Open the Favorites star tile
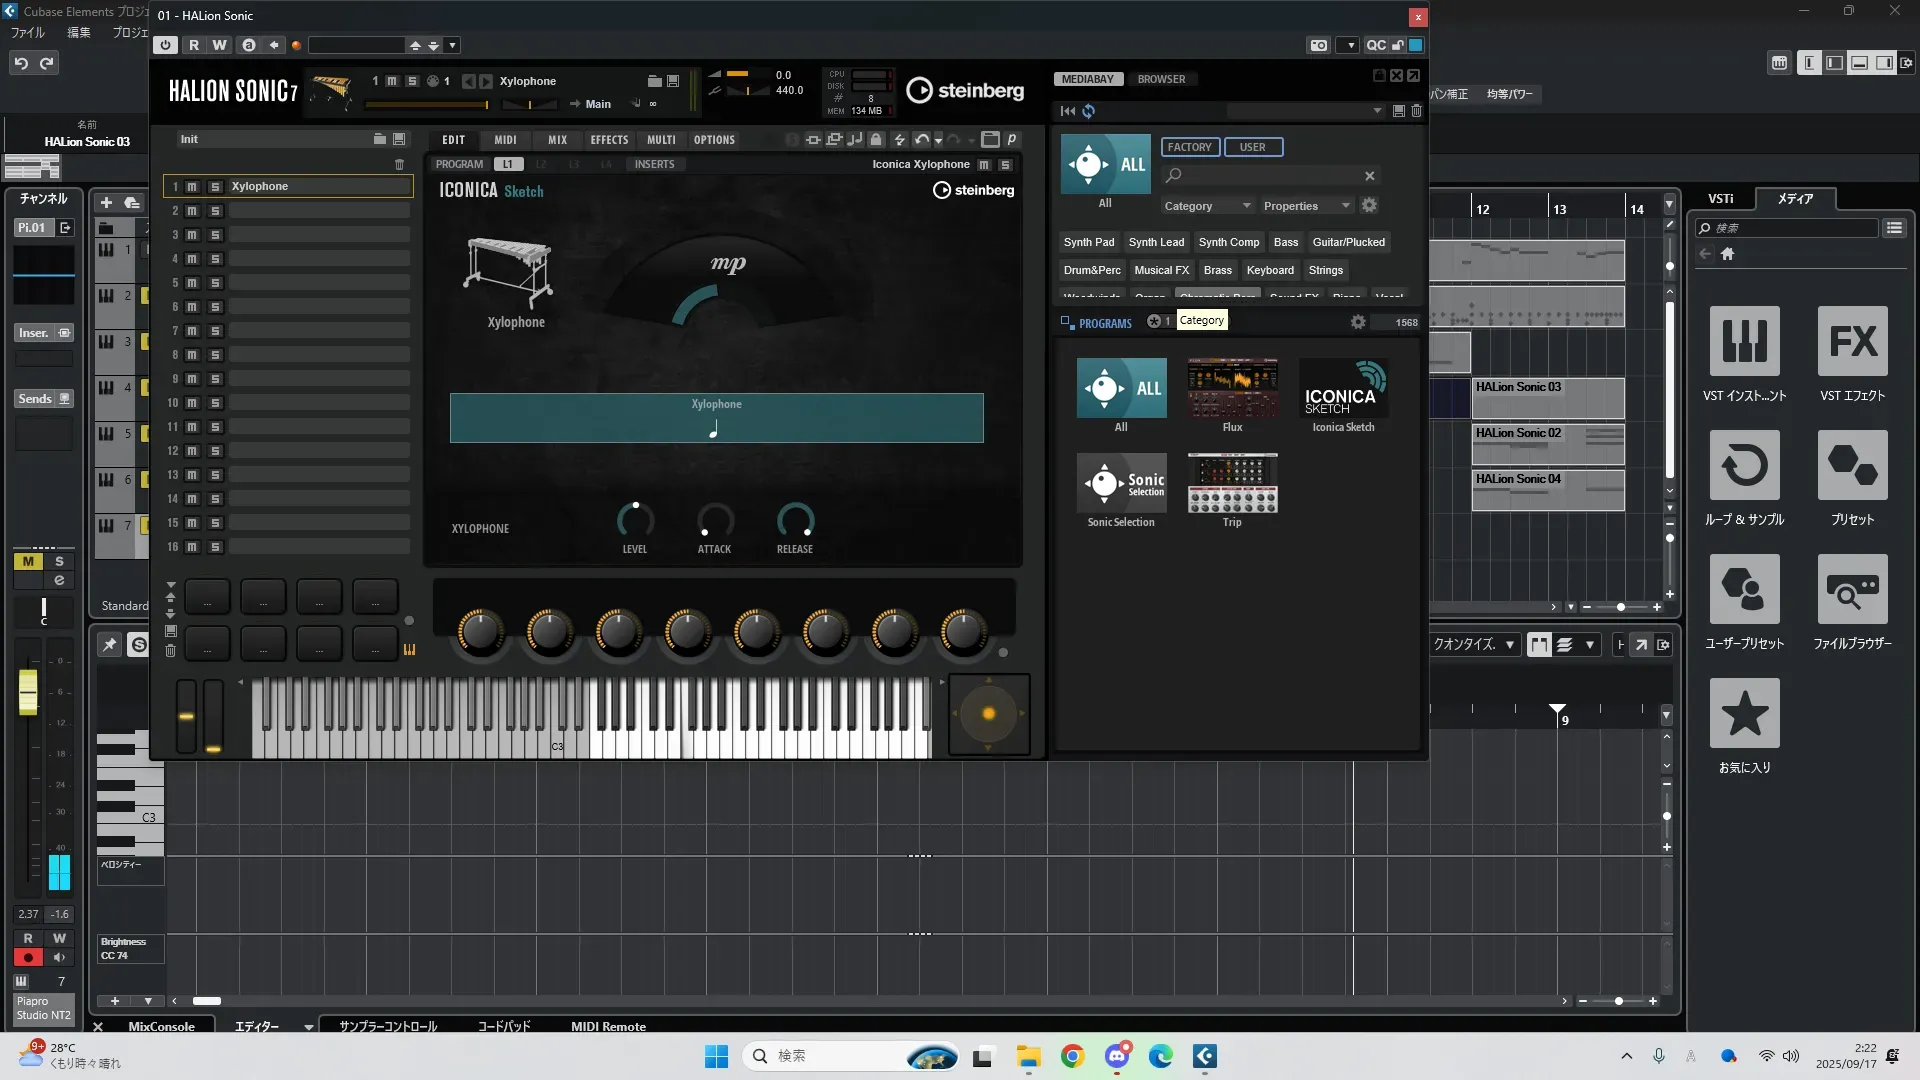1920x1080 pixels. (1744, 714)
